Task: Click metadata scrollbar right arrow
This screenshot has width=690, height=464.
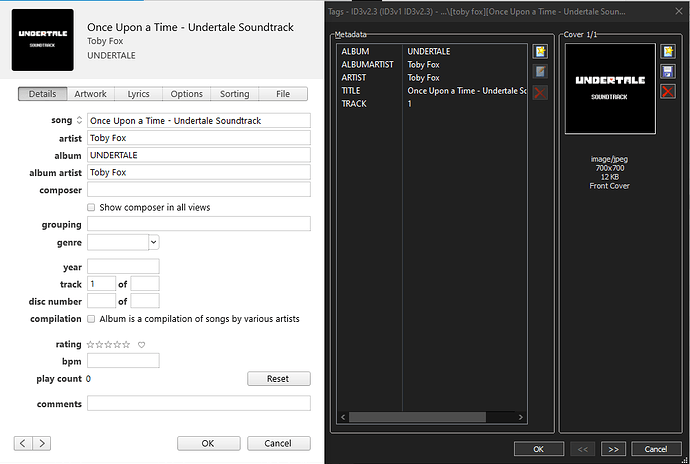Action: point(521,417)
